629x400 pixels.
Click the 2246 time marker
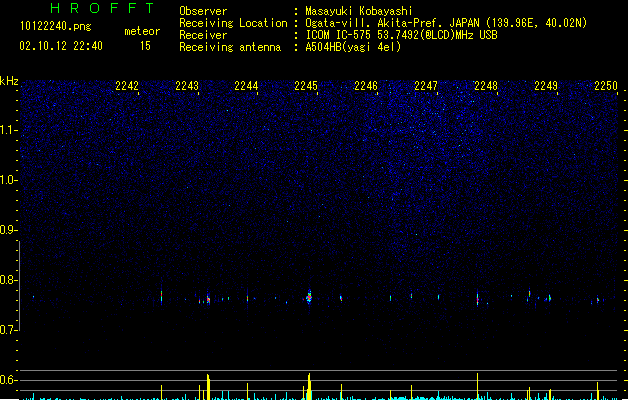366,86
